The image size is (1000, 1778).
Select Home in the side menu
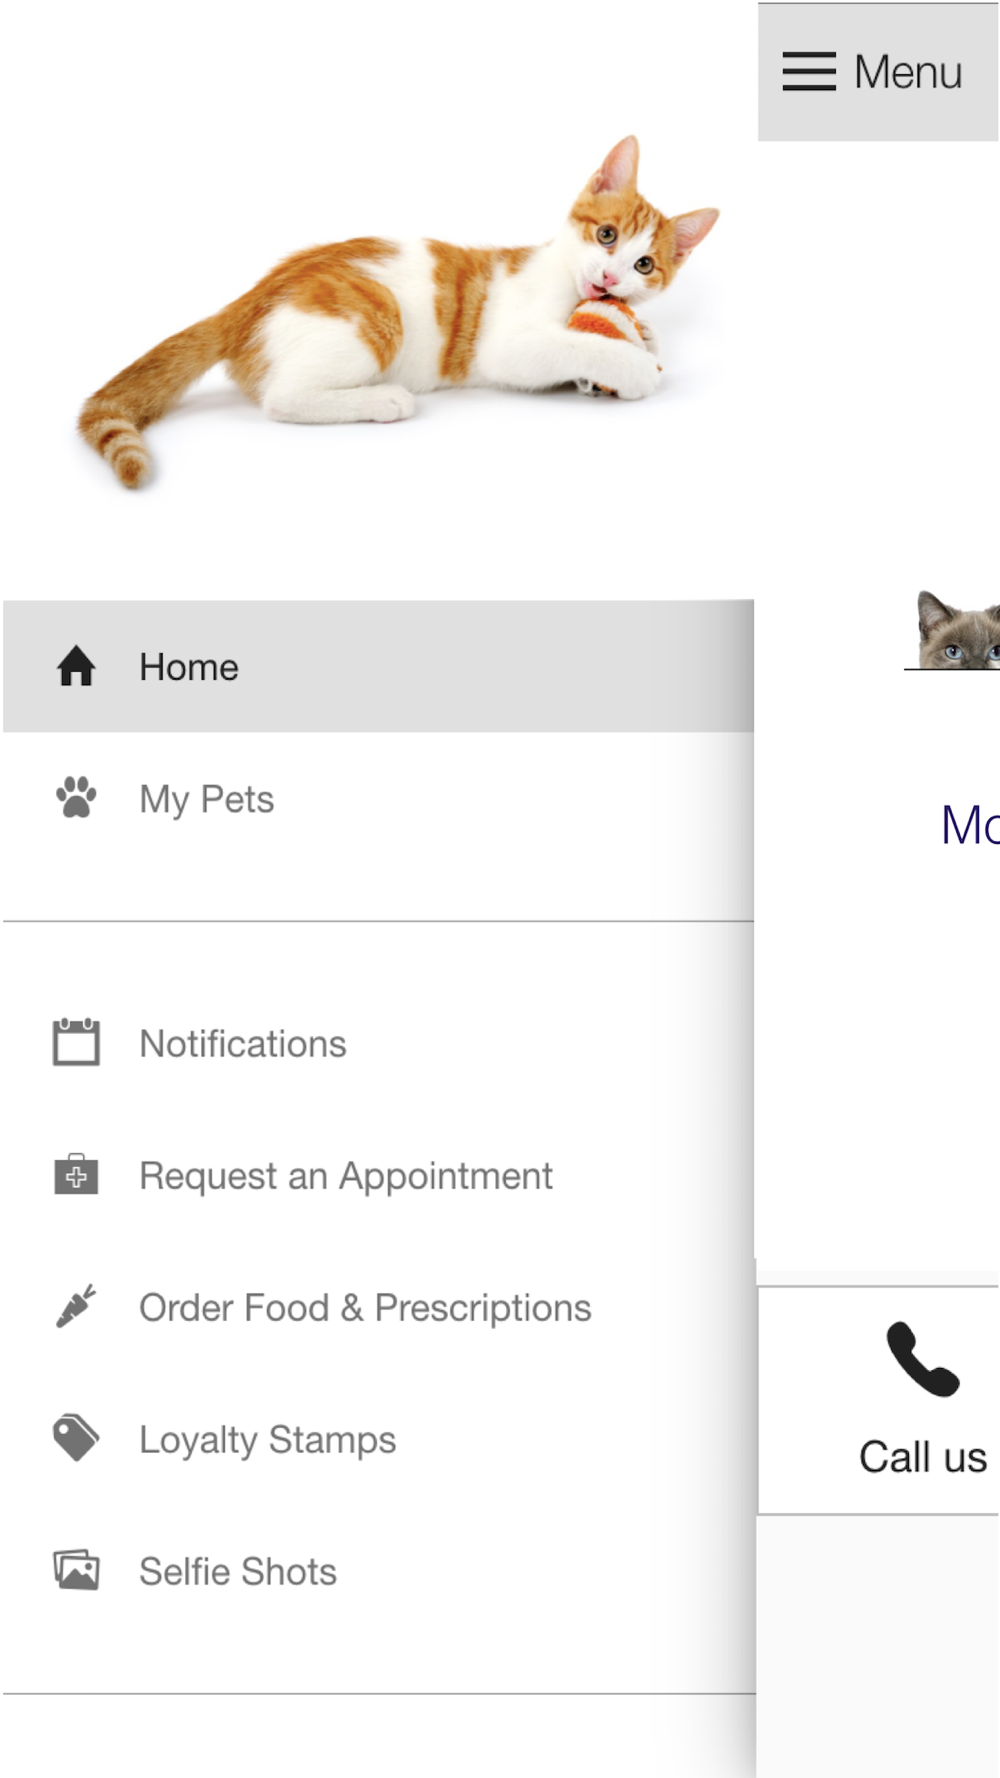(x=378, y=666)
